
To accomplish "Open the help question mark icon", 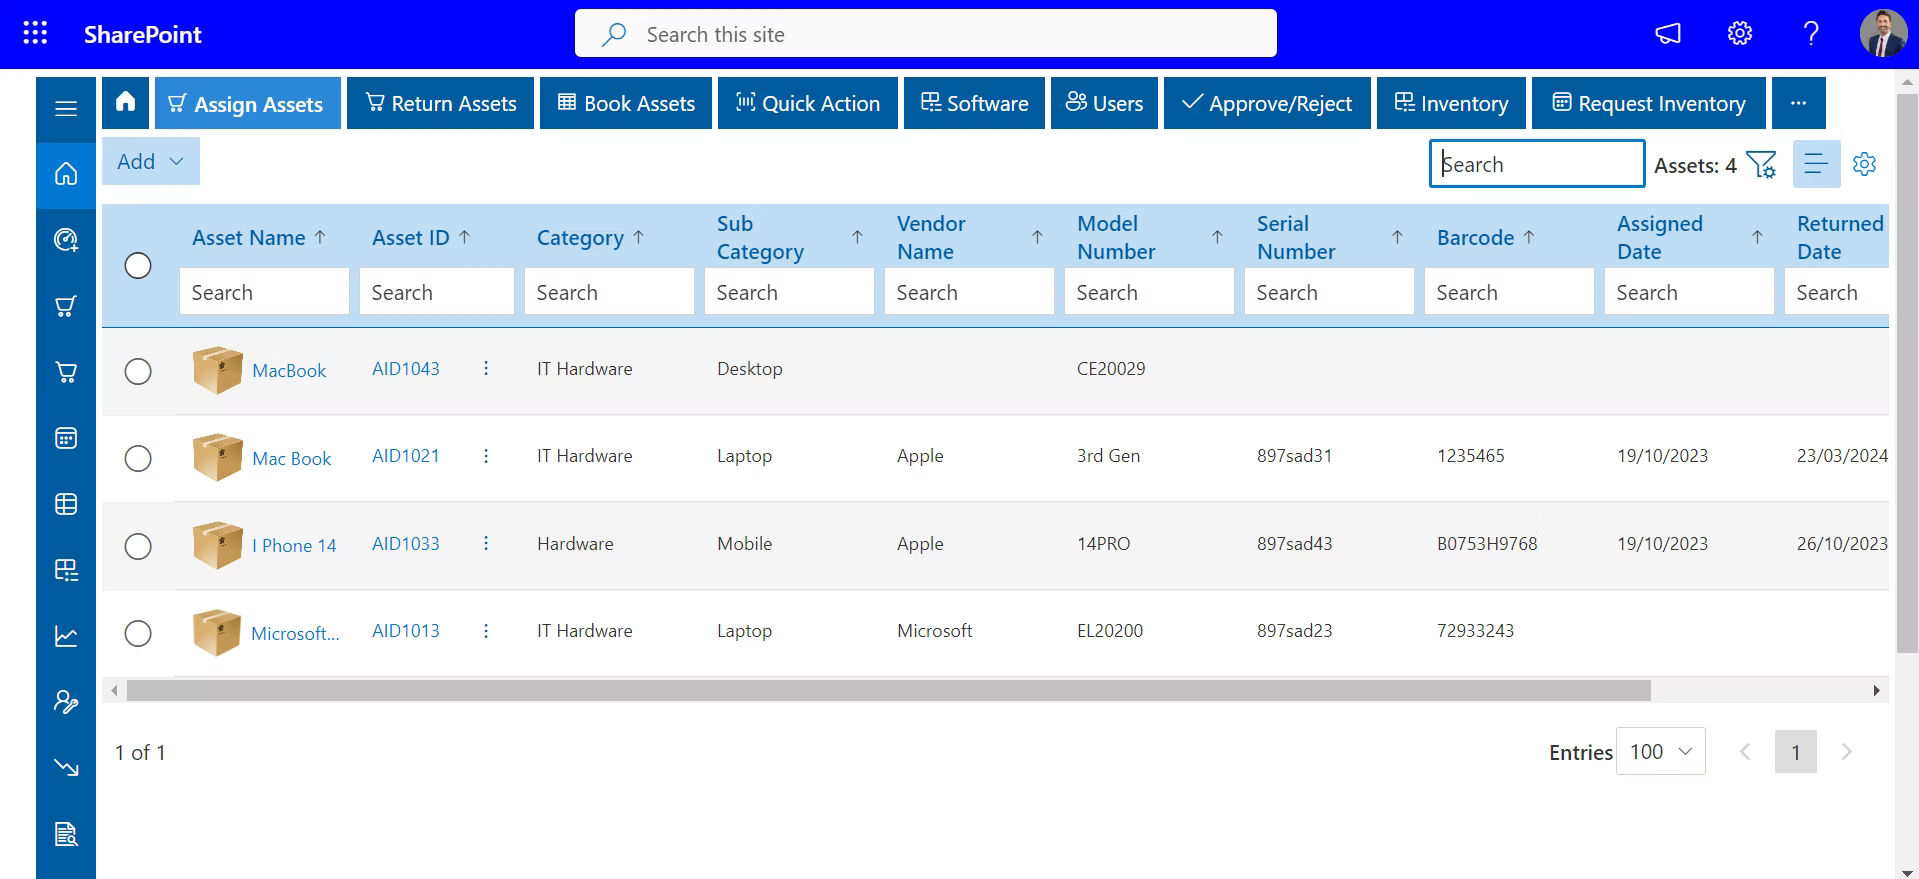I will pyautogui.click(x=1810, y=33).
